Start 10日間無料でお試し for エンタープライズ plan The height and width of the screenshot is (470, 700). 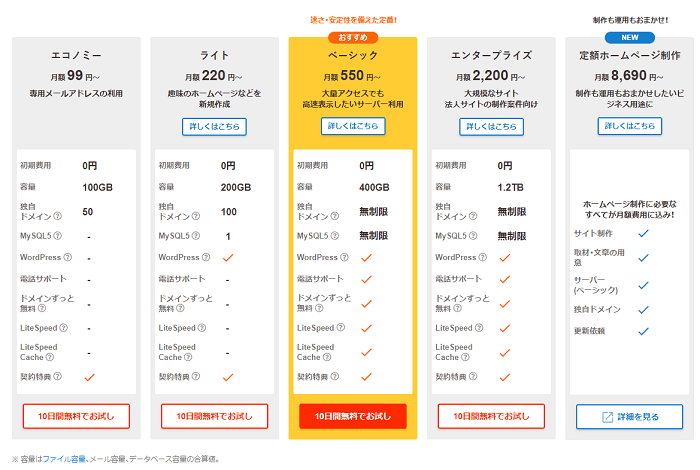tap(492, 416)
